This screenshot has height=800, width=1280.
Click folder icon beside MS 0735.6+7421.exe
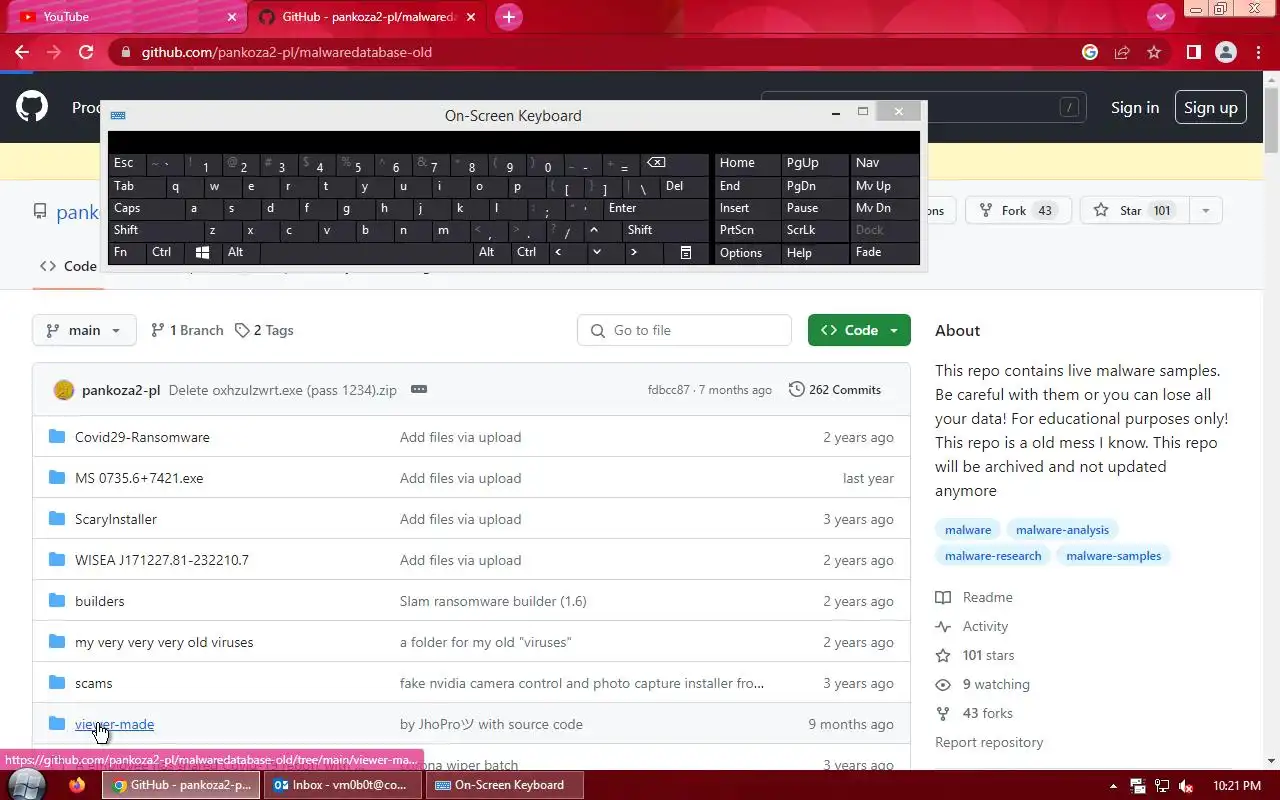(57, 478)
